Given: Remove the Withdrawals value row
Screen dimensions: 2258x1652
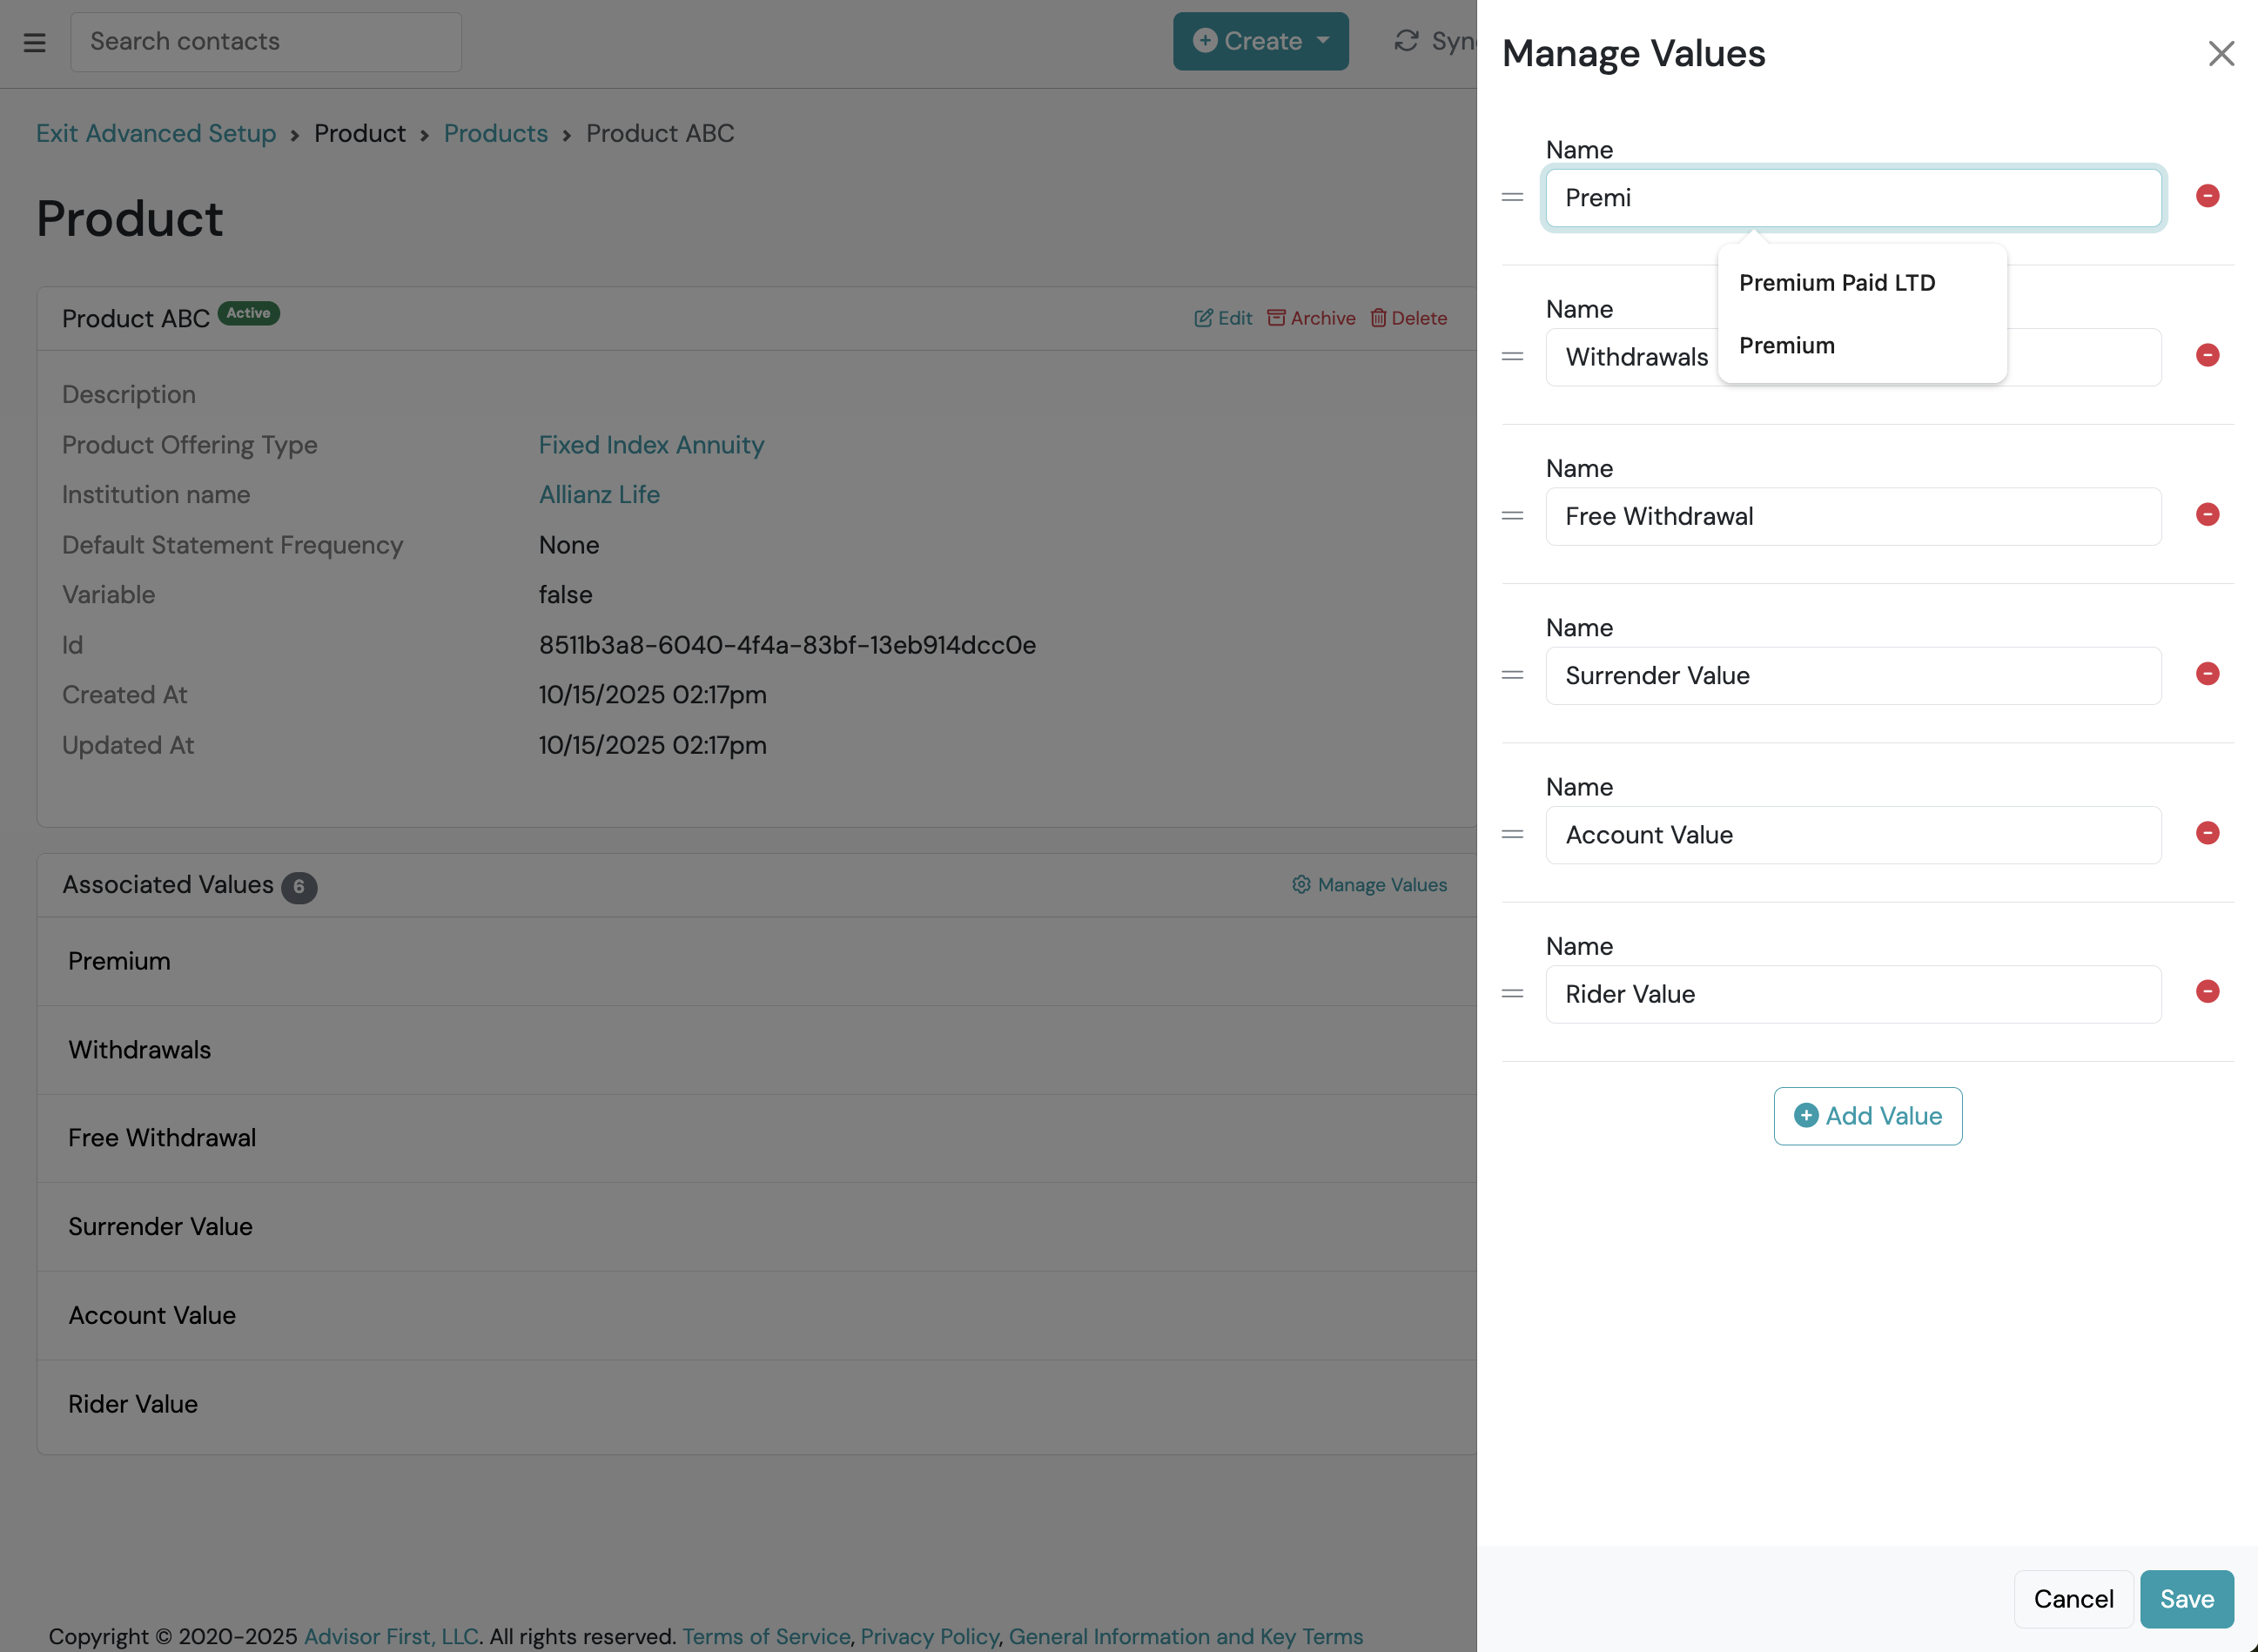Looking at the screenshot, I should pos(2207,355).
